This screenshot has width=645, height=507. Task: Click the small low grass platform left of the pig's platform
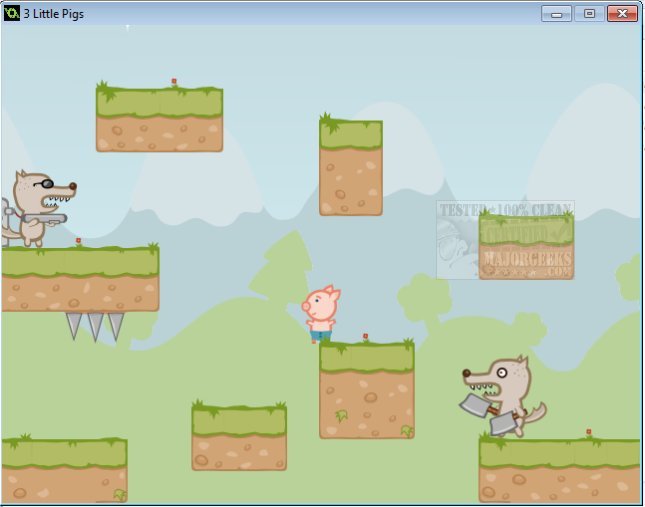239,435
